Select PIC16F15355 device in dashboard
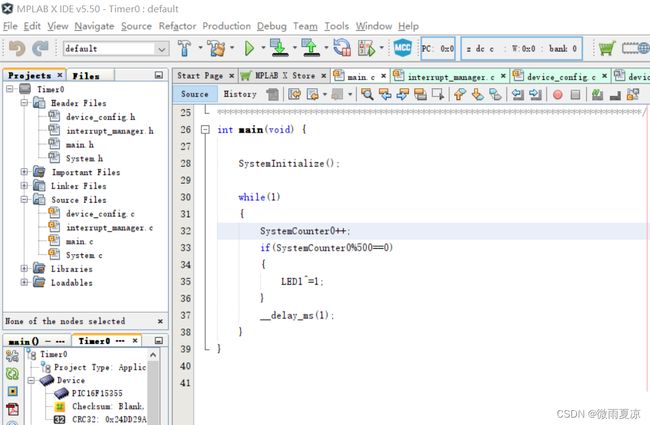 click(x=97, y=393)
